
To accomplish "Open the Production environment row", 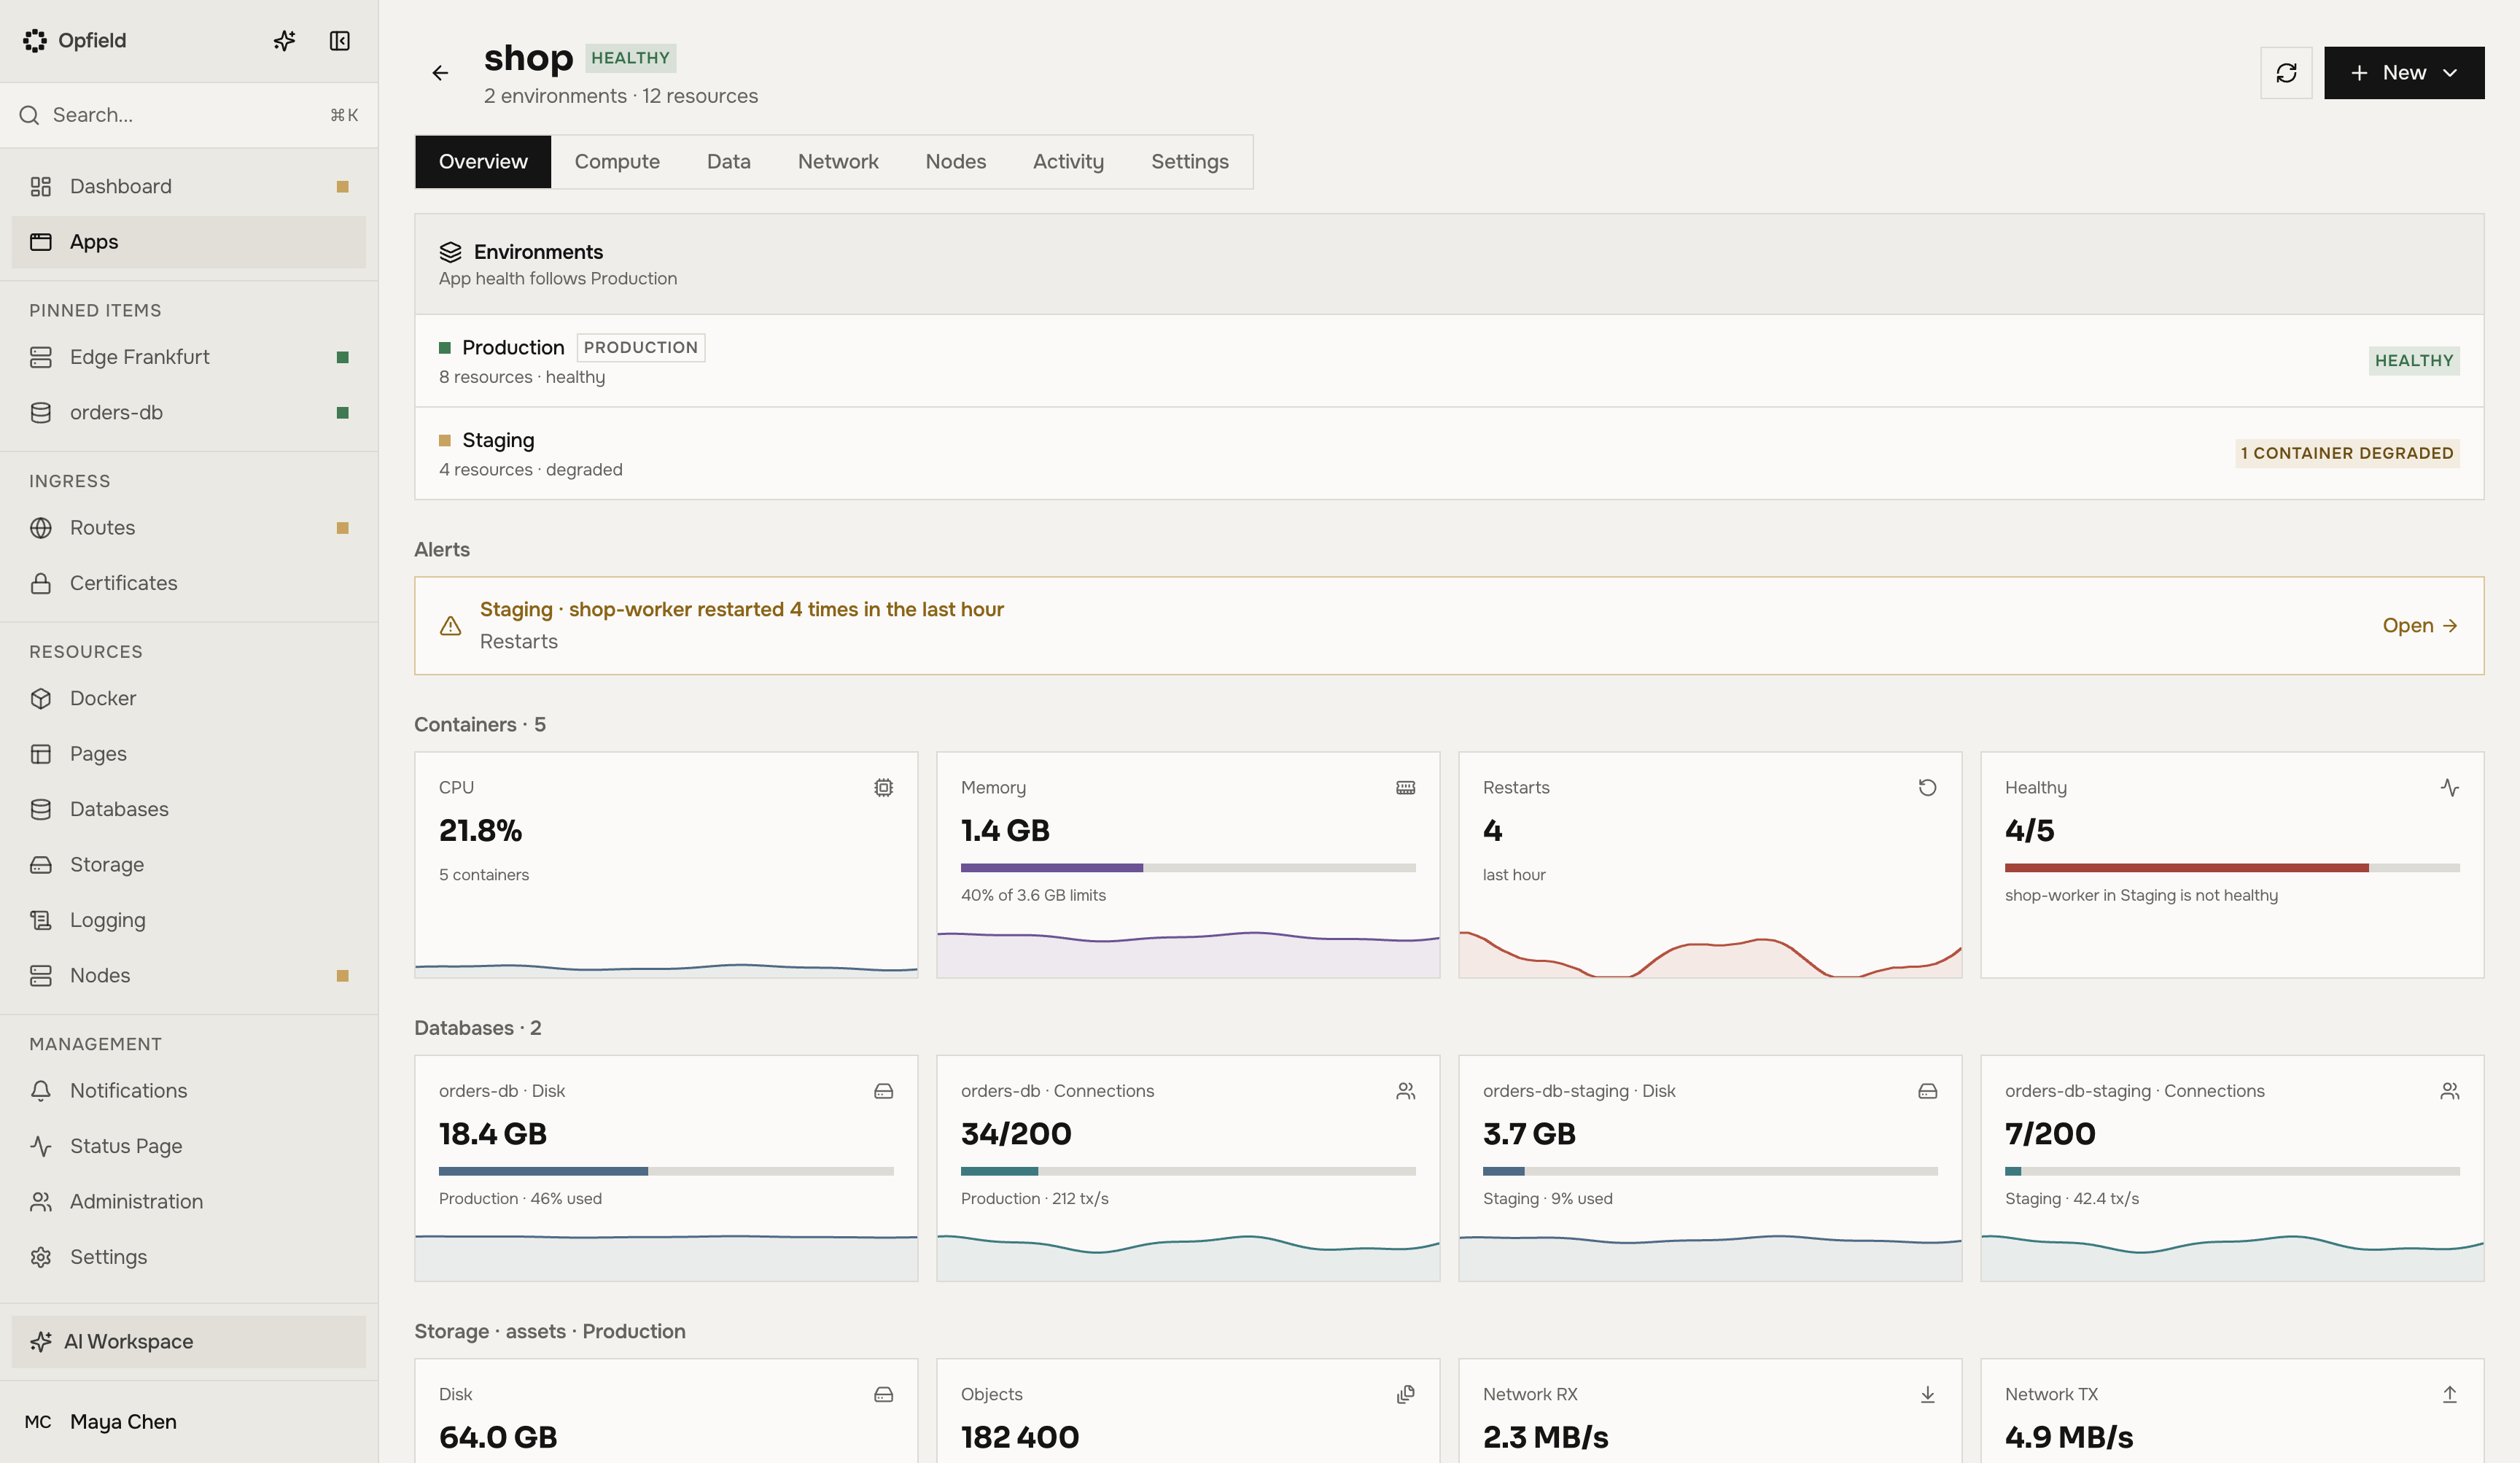I will click(x=1449, y=361).
